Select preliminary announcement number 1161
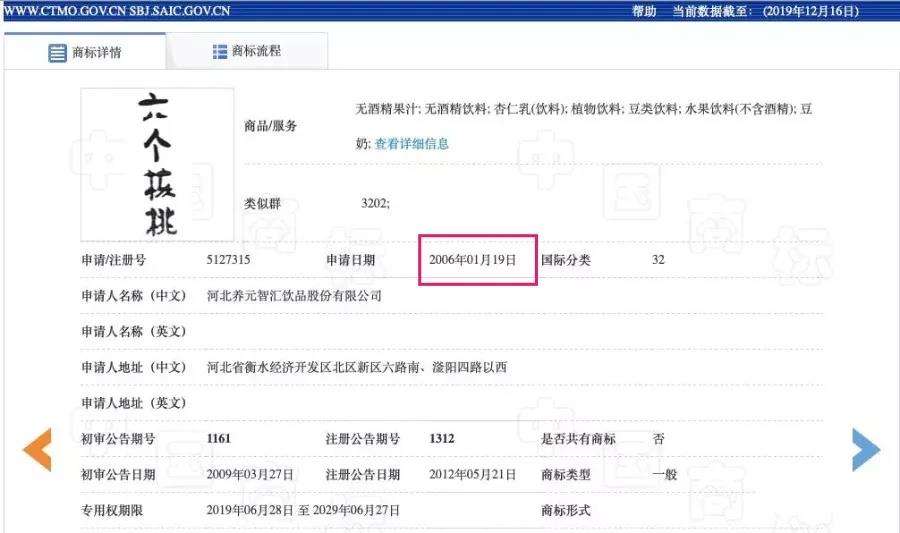900x533 pixels. pos(219,439)
